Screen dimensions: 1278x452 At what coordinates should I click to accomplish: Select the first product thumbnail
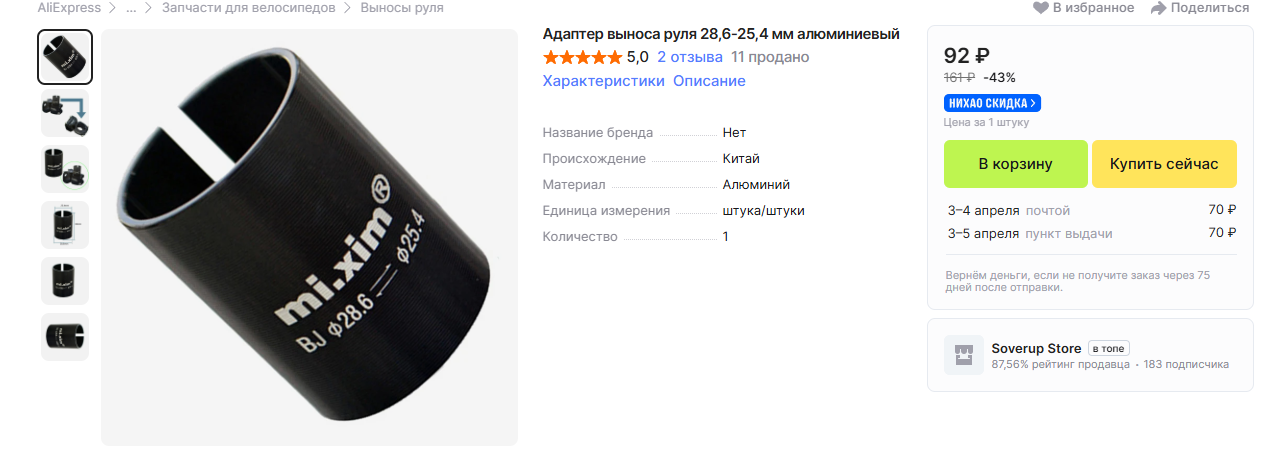tap(65, 57)
